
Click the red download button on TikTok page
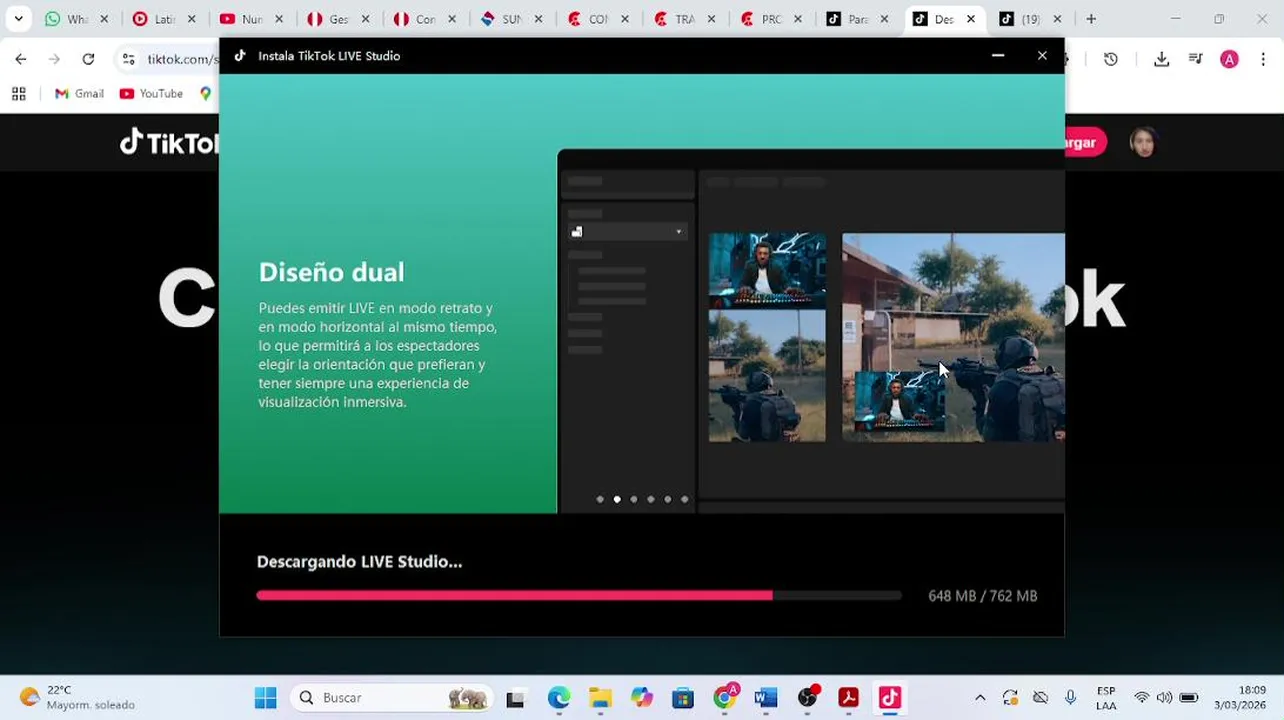pyautogui.click(x=1085, y=142)
